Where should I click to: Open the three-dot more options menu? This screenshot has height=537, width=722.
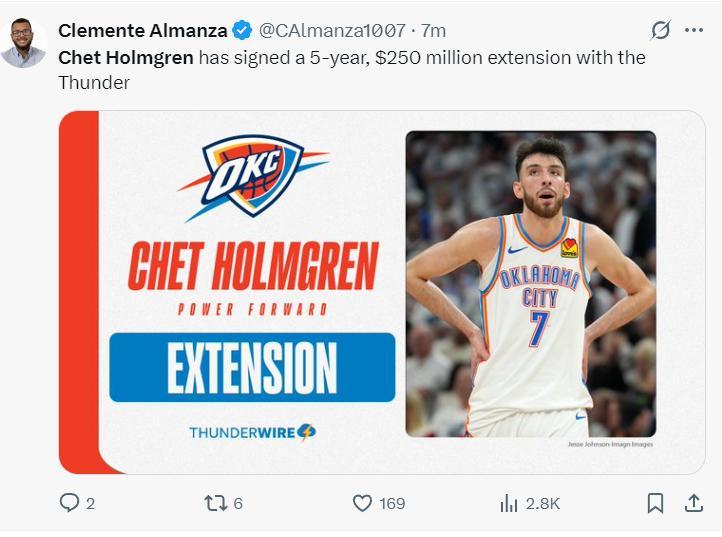(x=694, y=30)
